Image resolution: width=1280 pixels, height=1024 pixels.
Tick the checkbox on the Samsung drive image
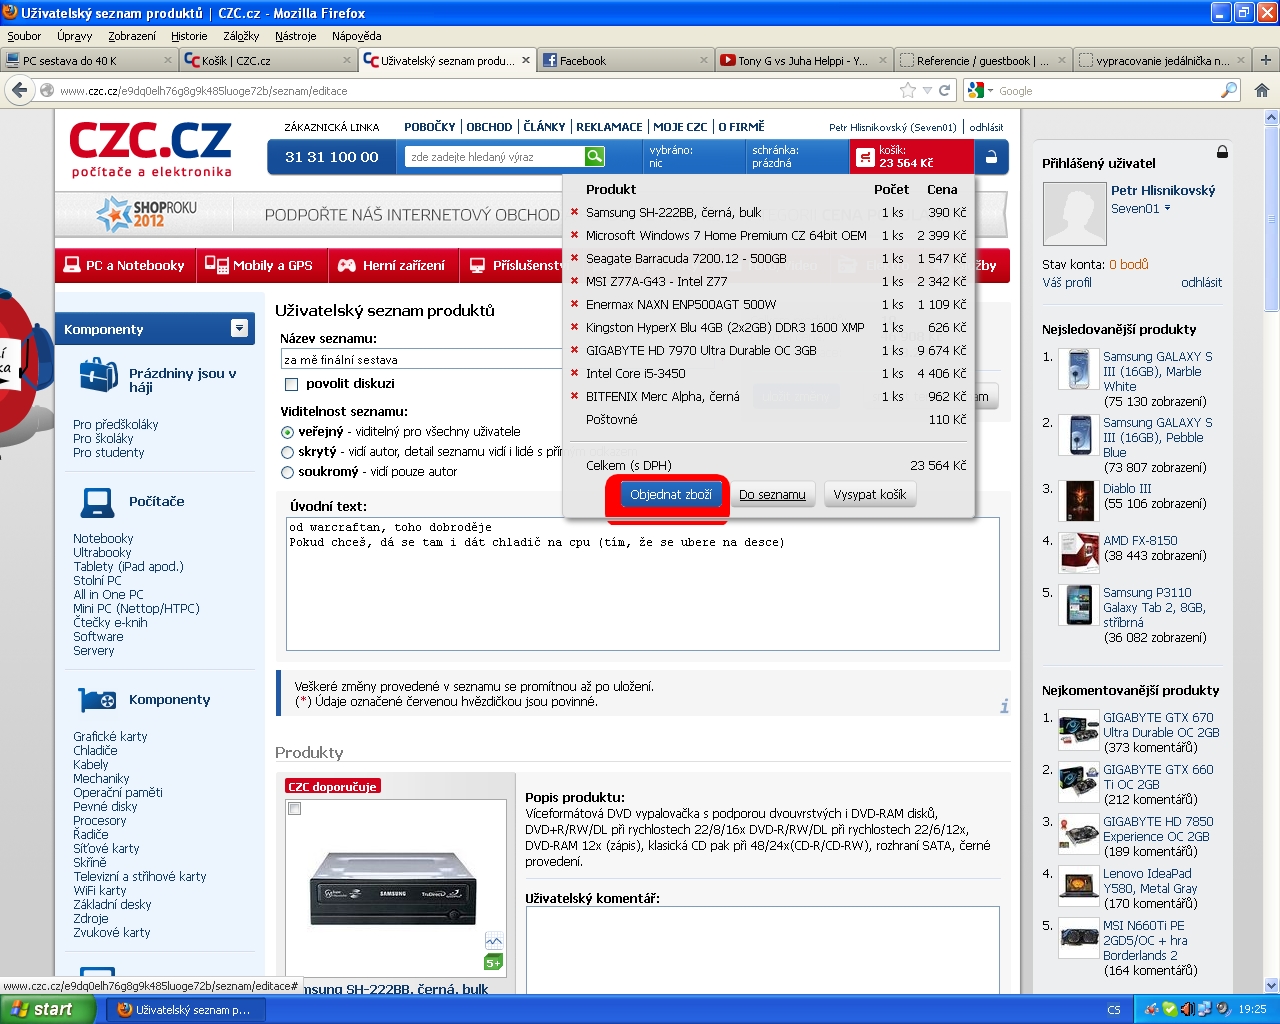click(295, 808)
